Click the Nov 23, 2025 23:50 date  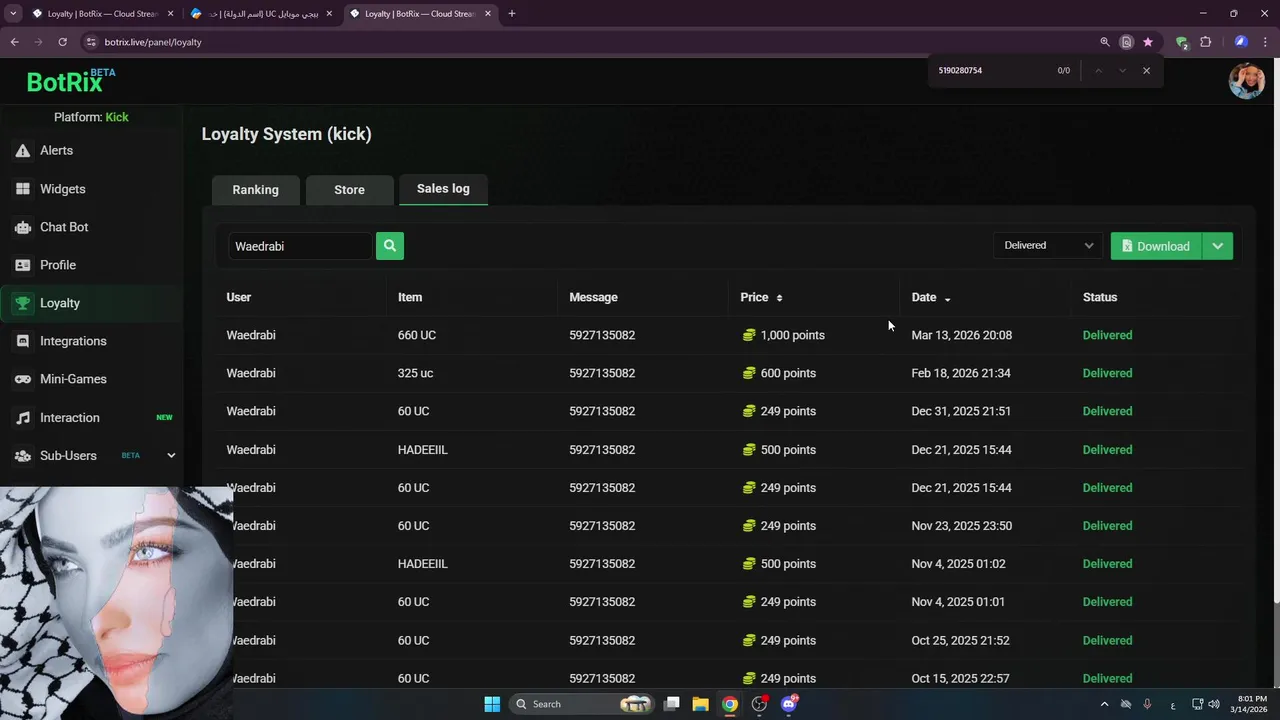[962, 526]
